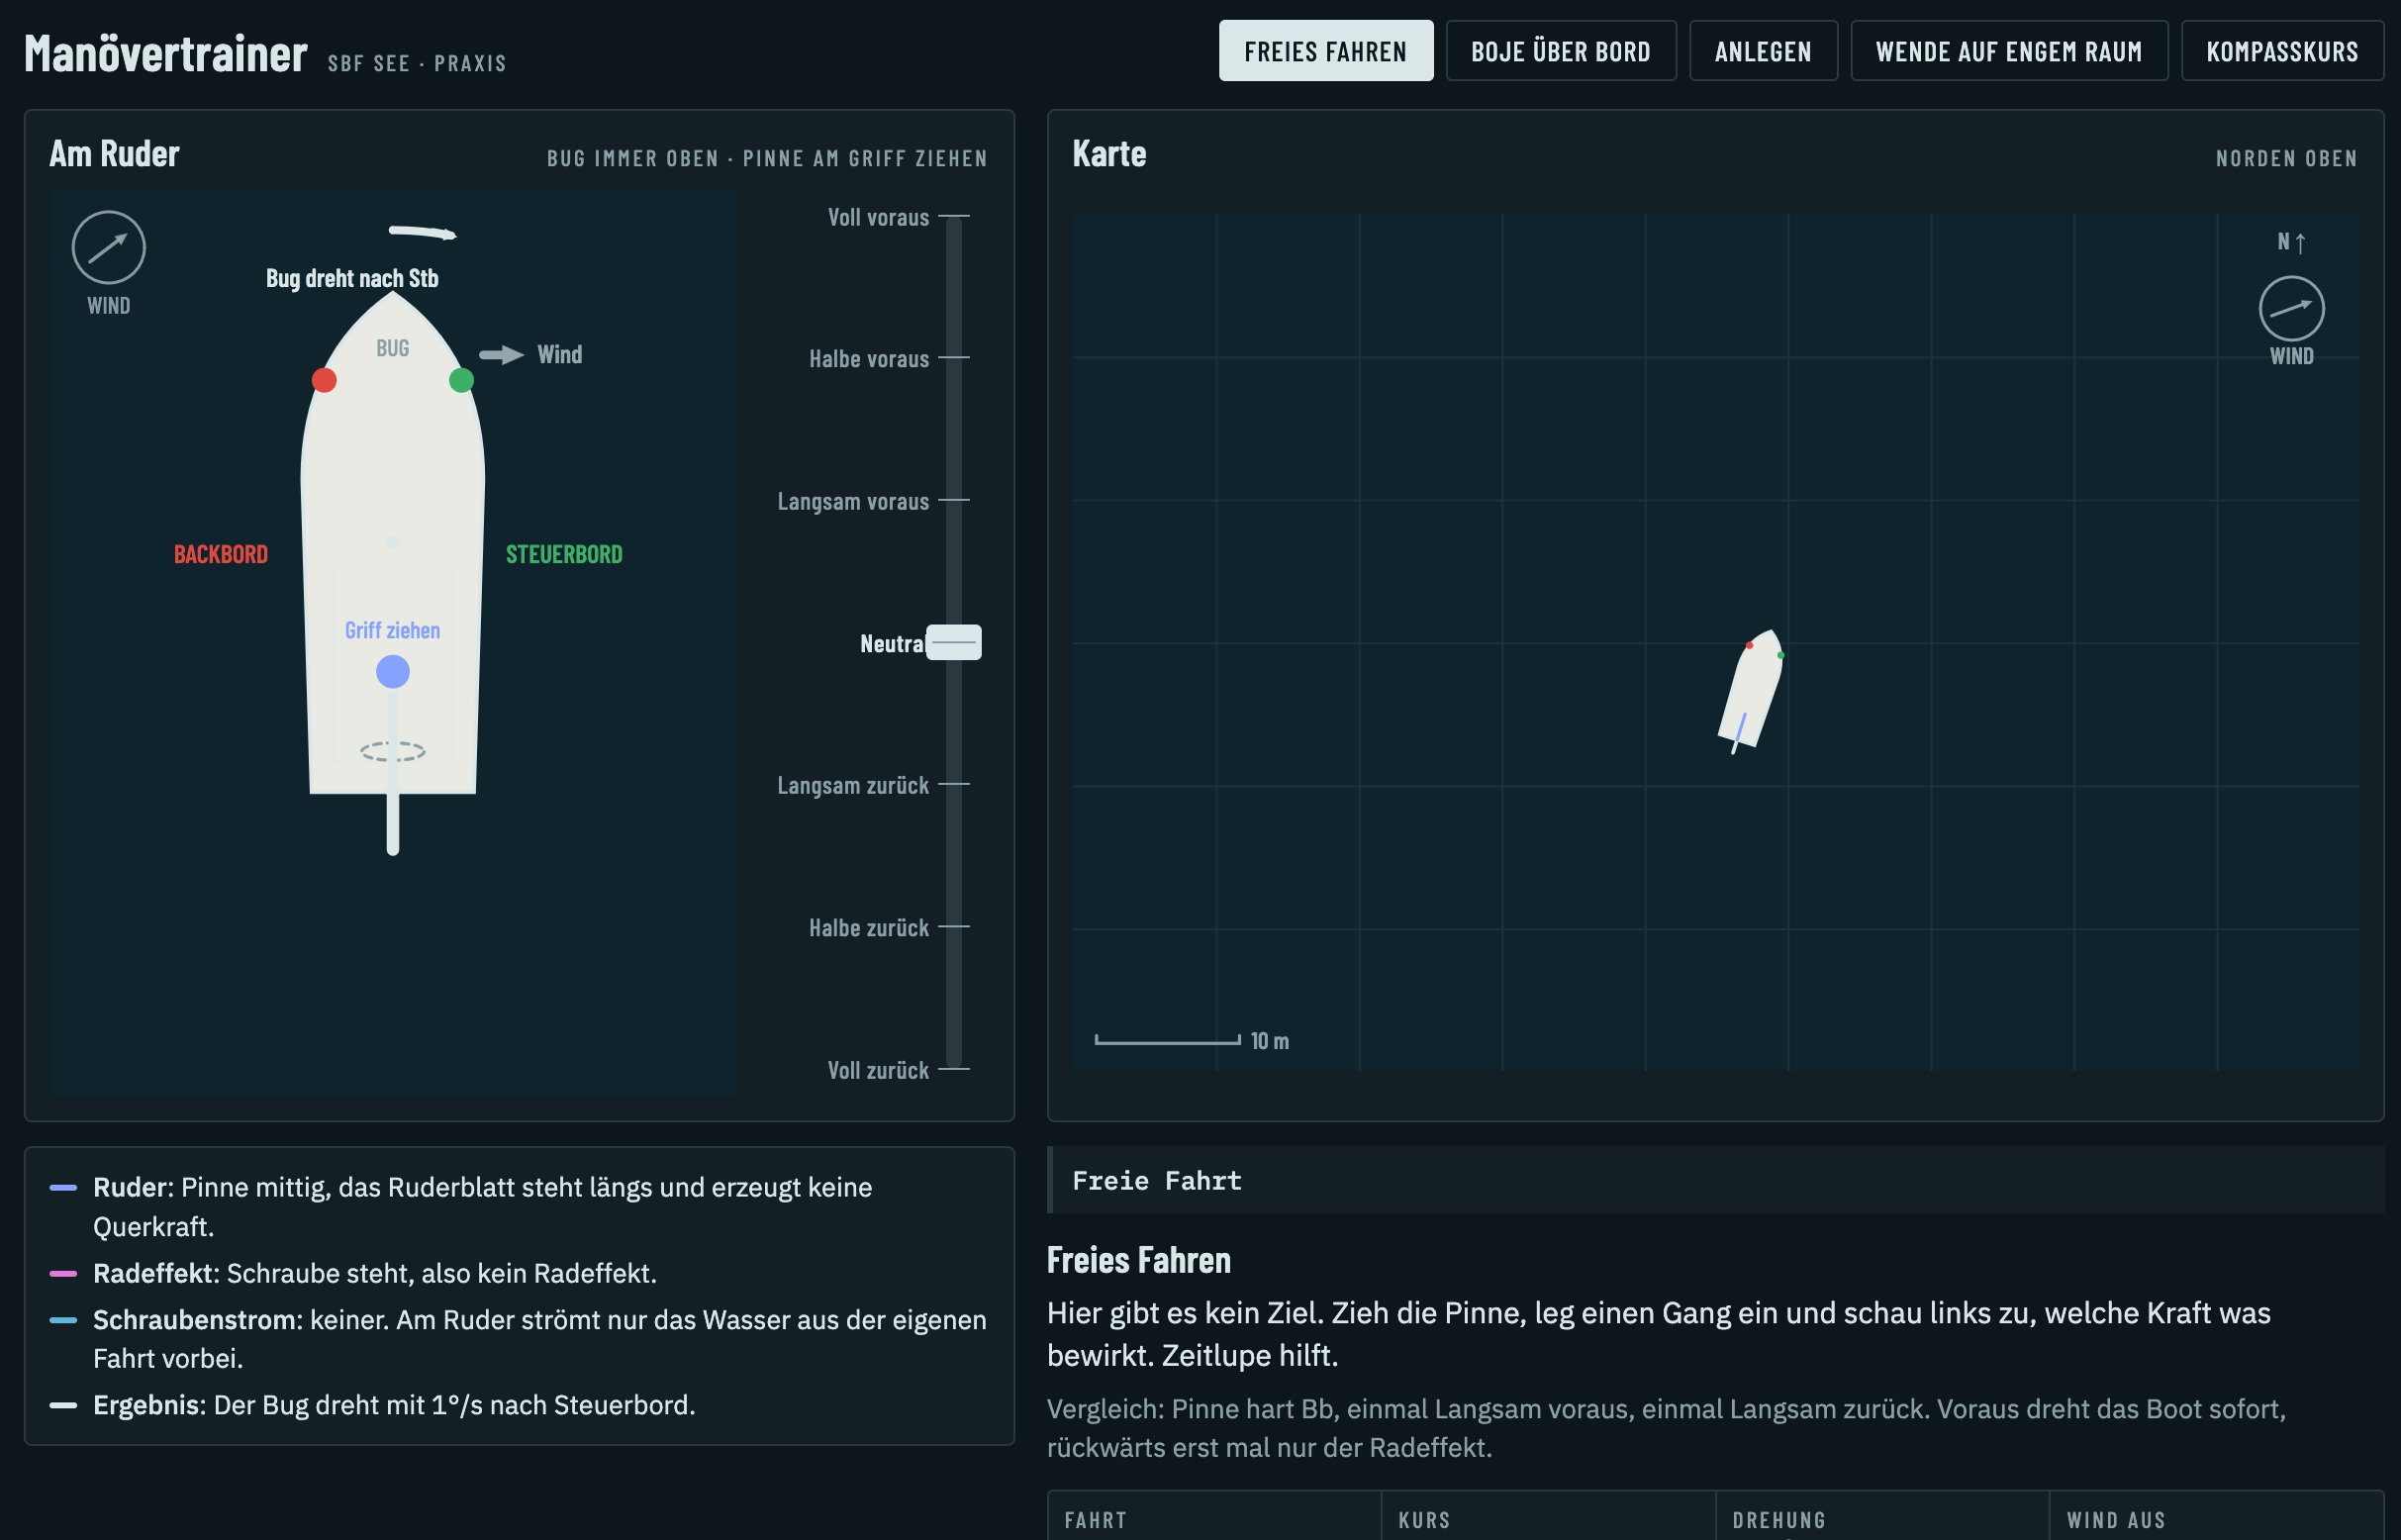This screenshot has width=2401, height=1540.
Task: Click the DREHUNG column header
Action: (1779, 1520)
